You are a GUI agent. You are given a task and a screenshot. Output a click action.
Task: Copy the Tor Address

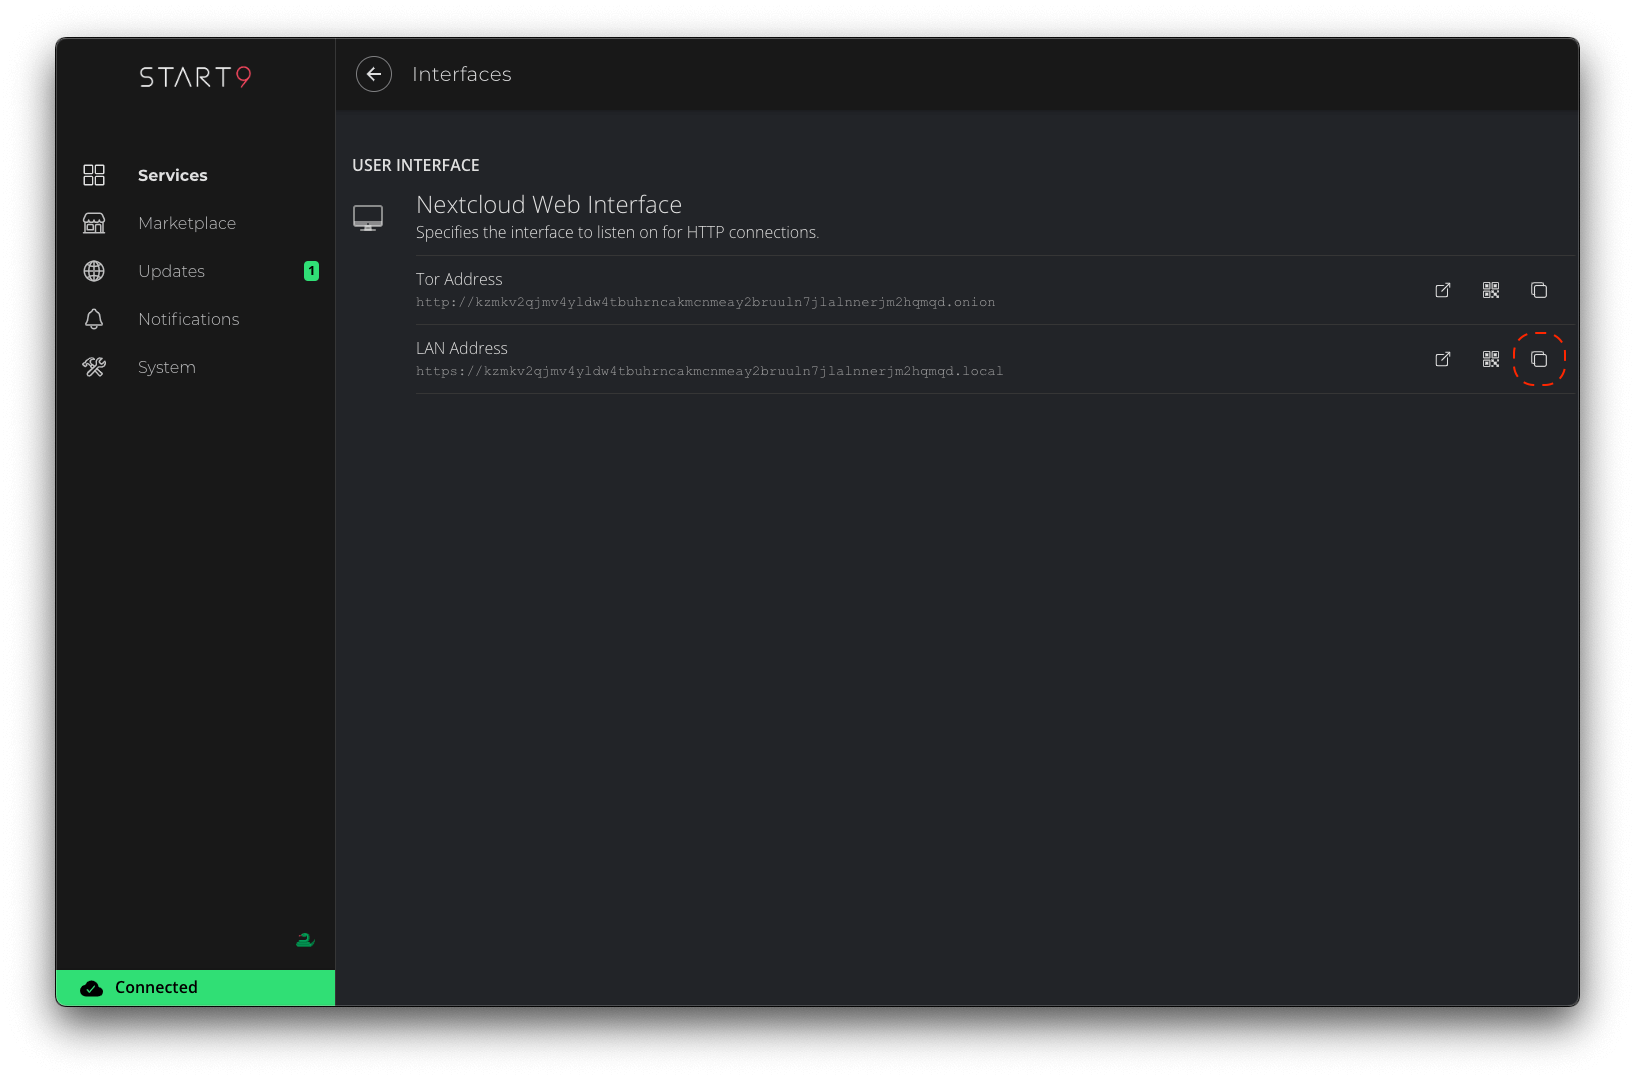pyautogui.click(x=1538, y=290)
